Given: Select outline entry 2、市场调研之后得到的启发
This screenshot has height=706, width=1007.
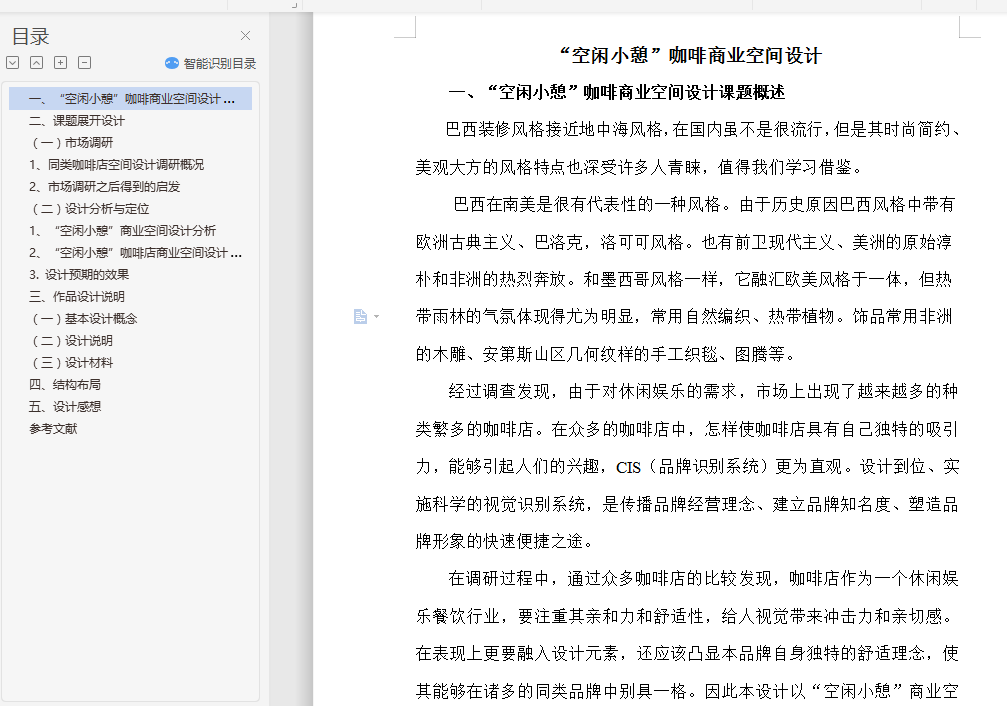Looking at the screenshot, I should coord(104,187).
